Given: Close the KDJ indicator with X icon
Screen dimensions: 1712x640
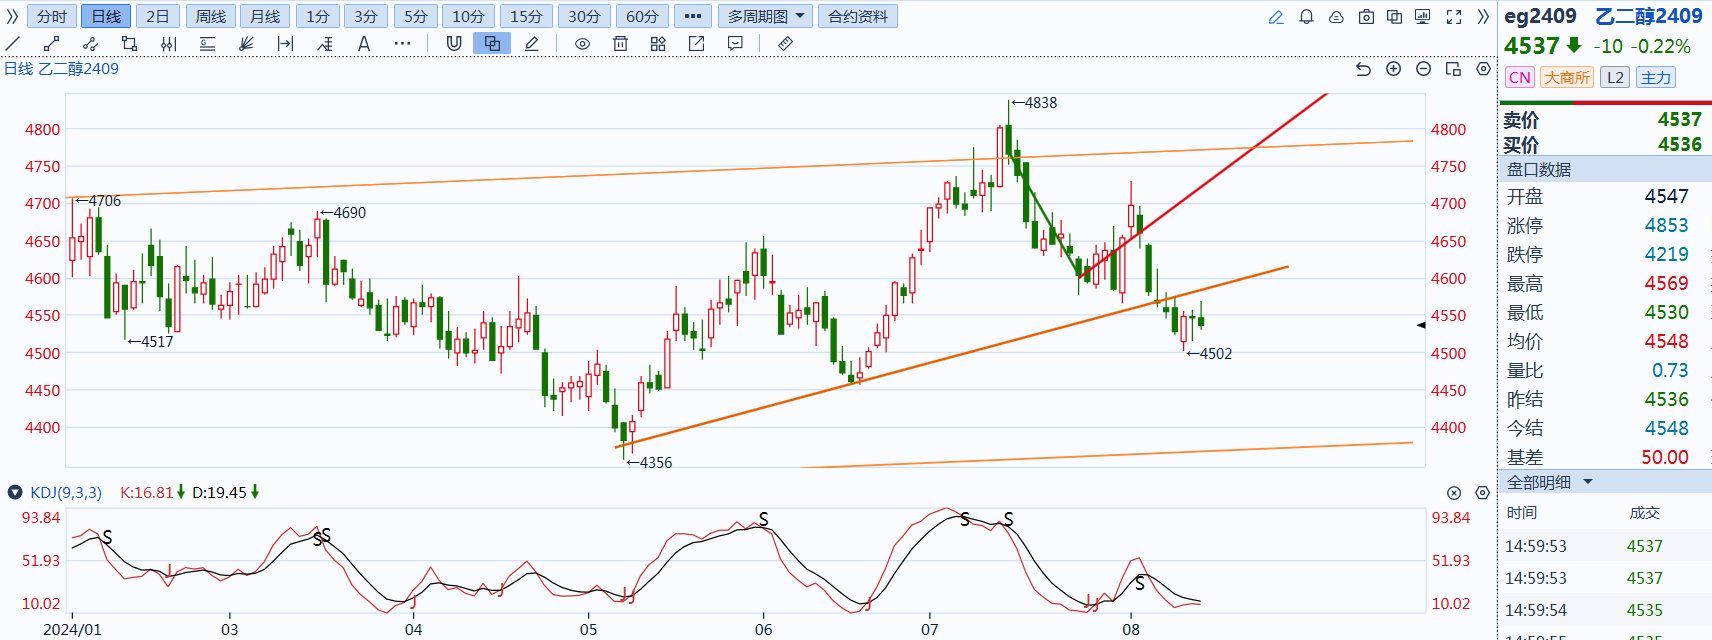Looking at the screenshot, I should click(1454, 493).
